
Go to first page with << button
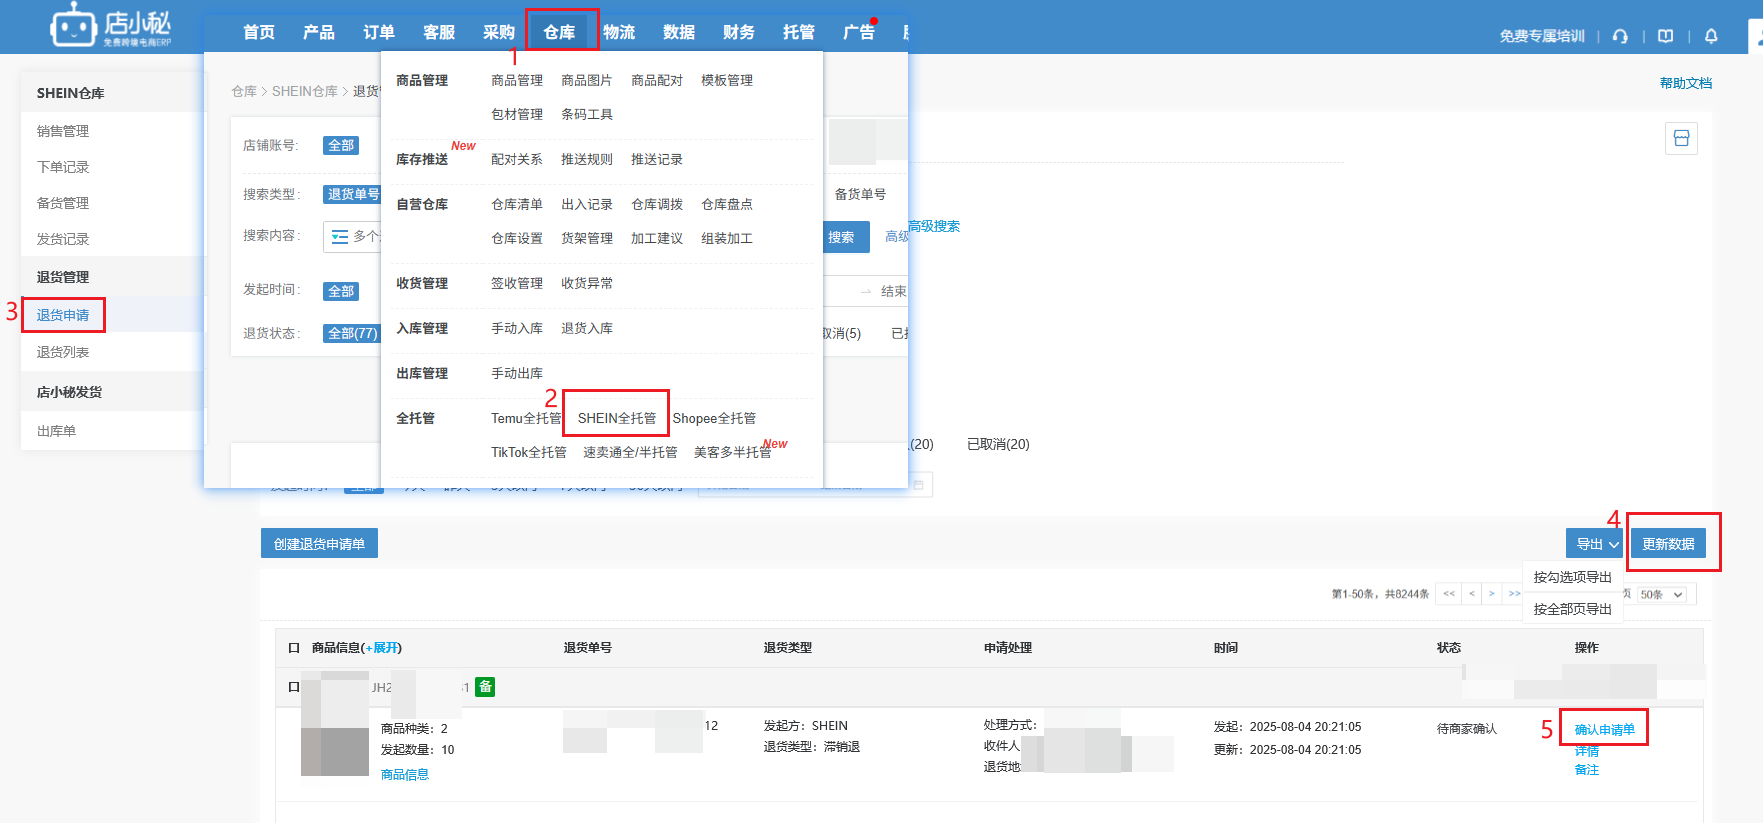click(1448, 594)
